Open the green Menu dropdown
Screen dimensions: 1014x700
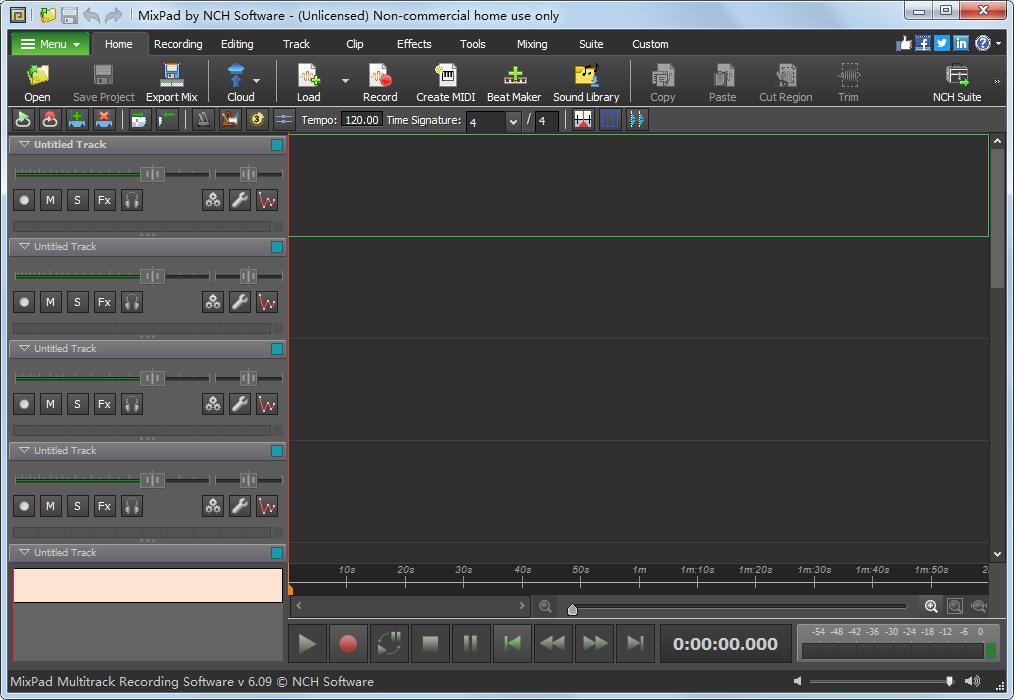[x=50, y=44]
